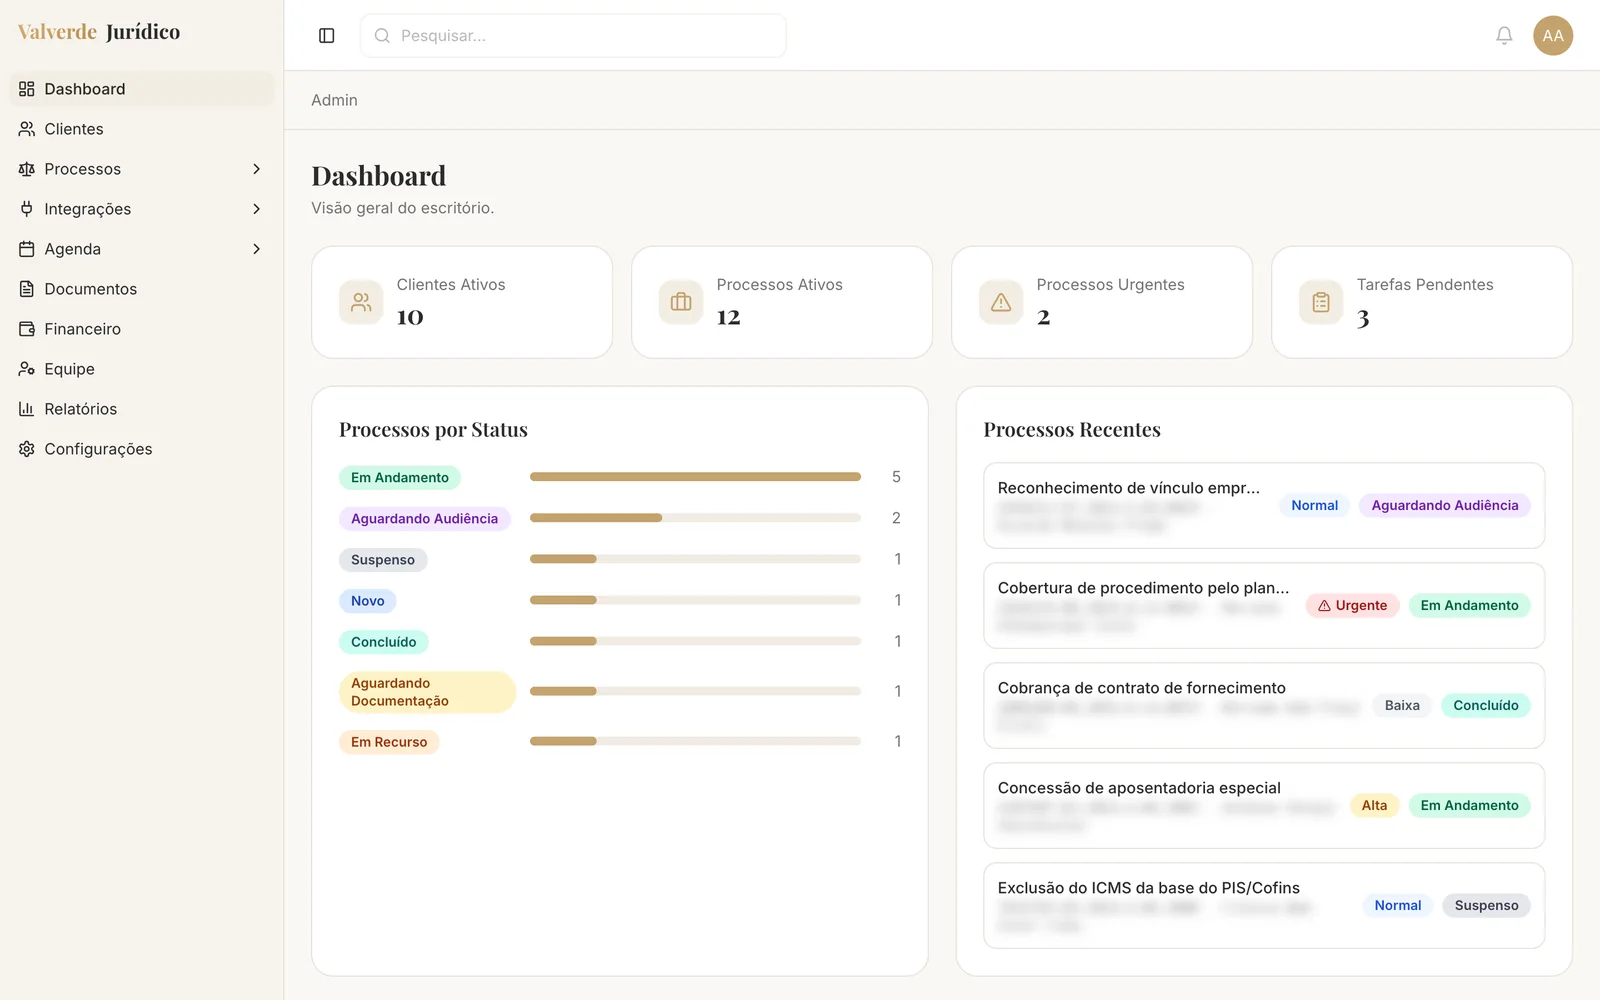Toggle the sidebar panel icon
The height and width of the screenshot is (1000, 1600).
click(x=326, y=36)
